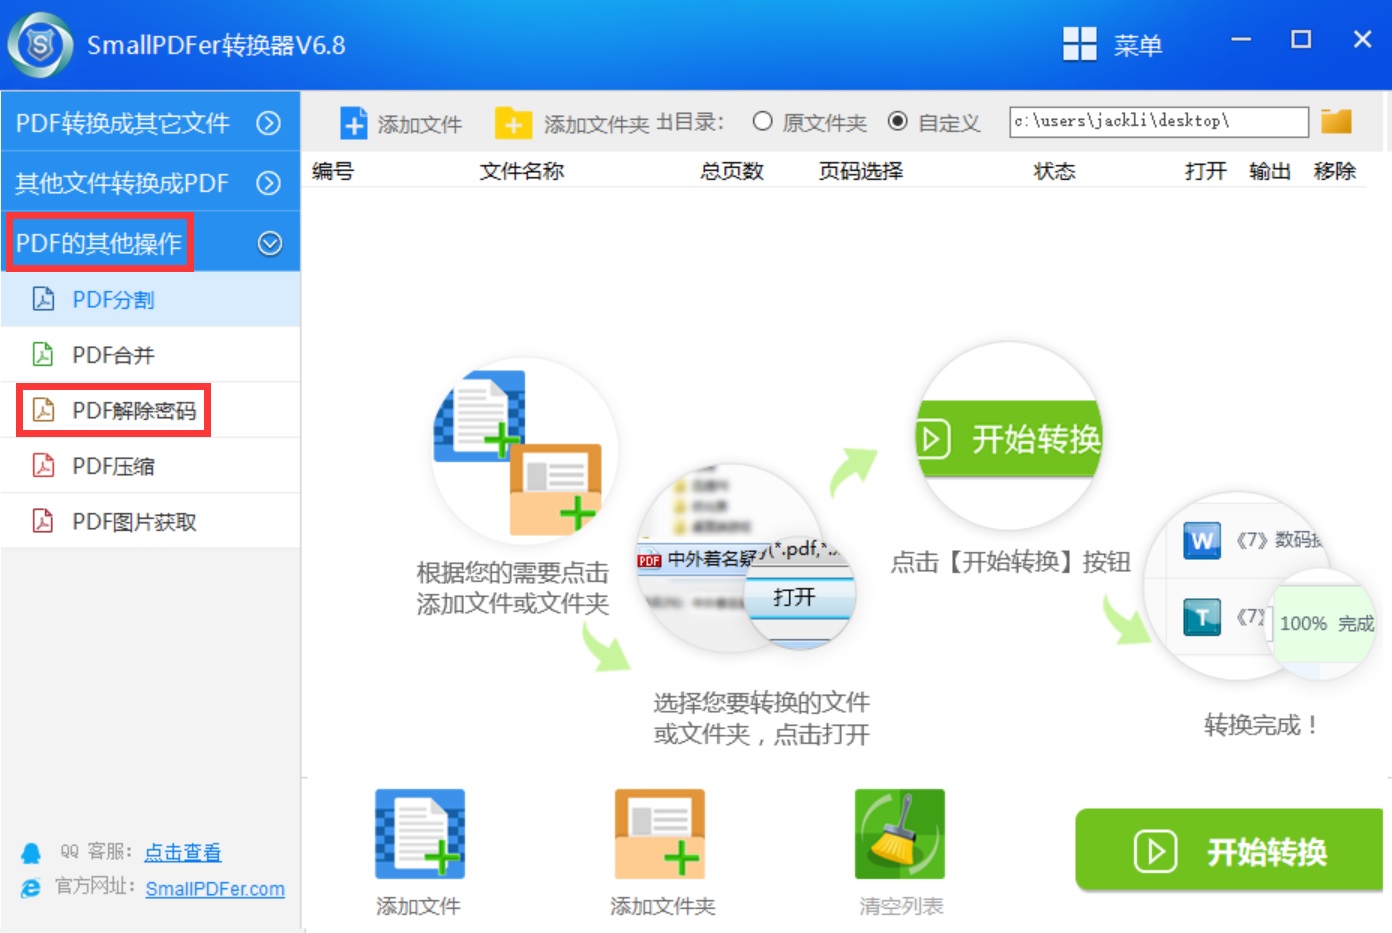Click the PDF压缩 document icon
This screenshot has height=933, width=1392.
pyautogui.click(x=43, y=465)
